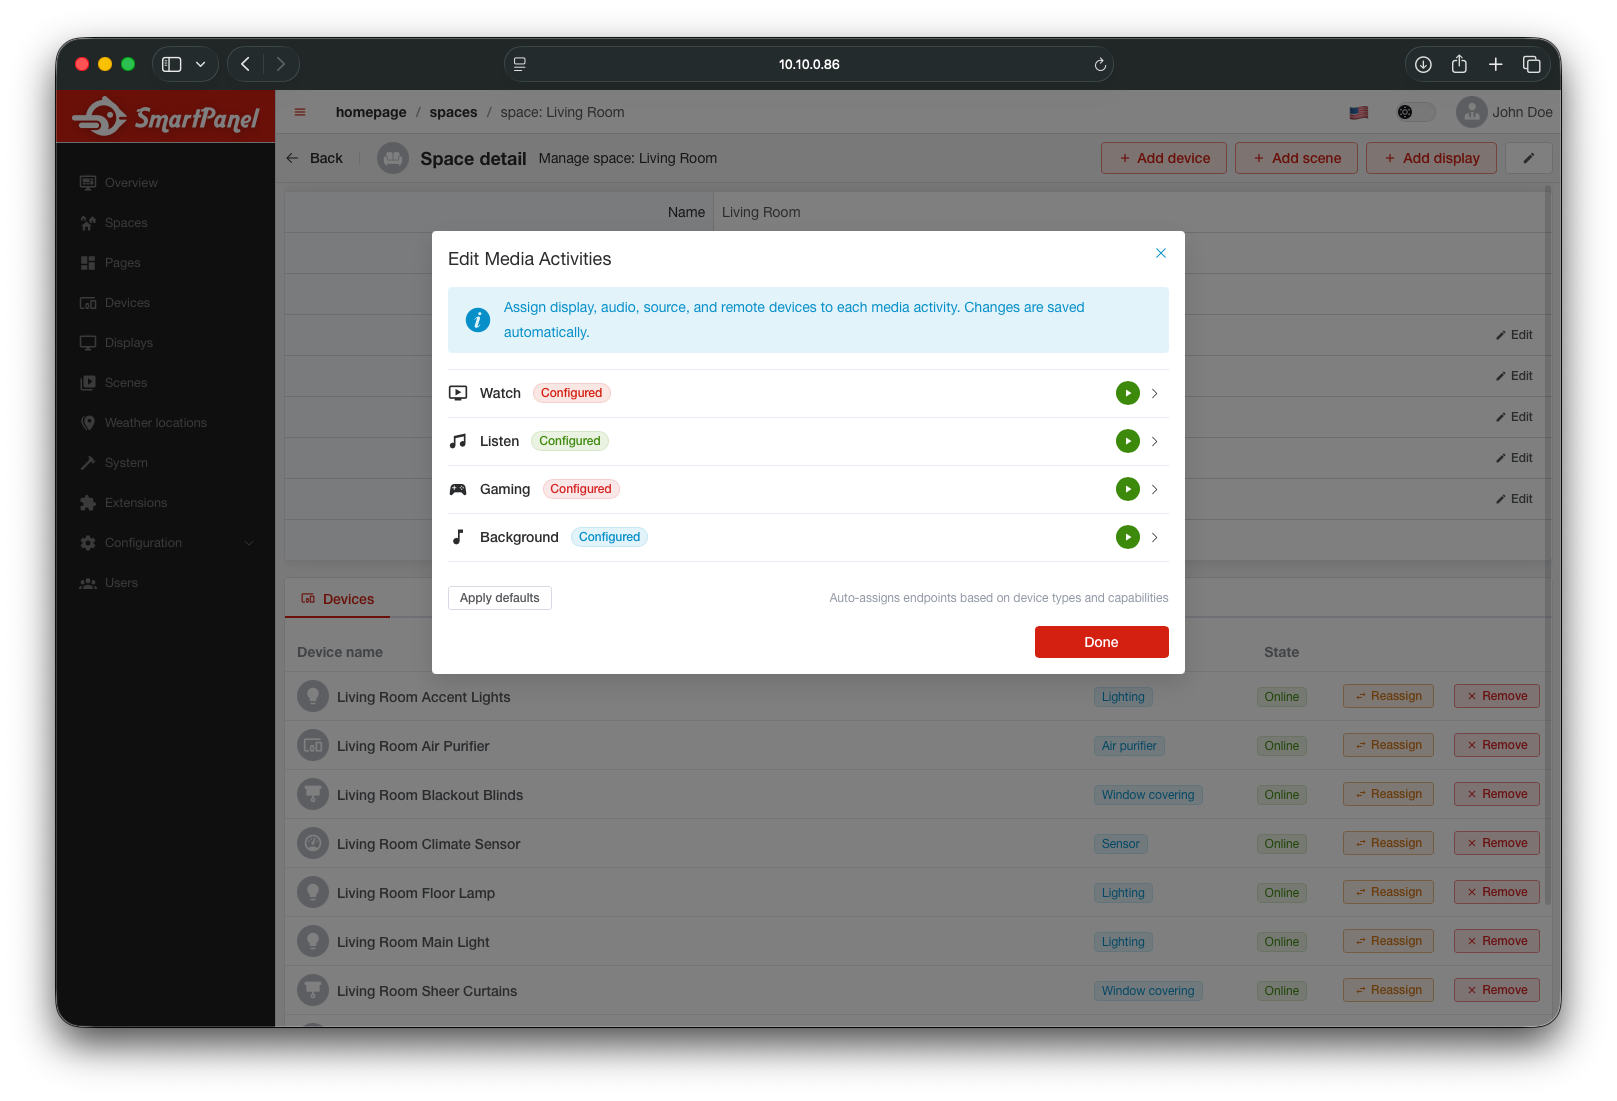
Task: Apply defaults for media activities
Action: pyautogui.click(x=499, y=597)
